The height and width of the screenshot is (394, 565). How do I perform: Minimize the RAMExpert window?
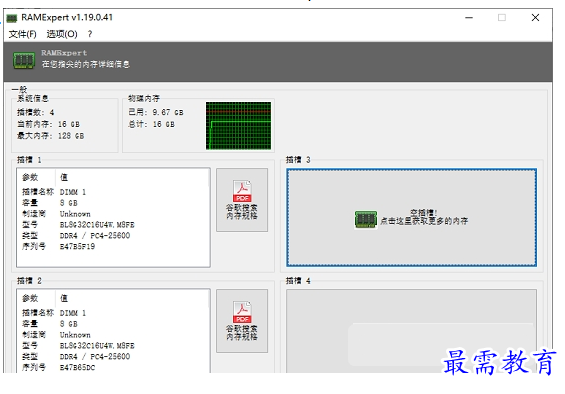[469, 18]
